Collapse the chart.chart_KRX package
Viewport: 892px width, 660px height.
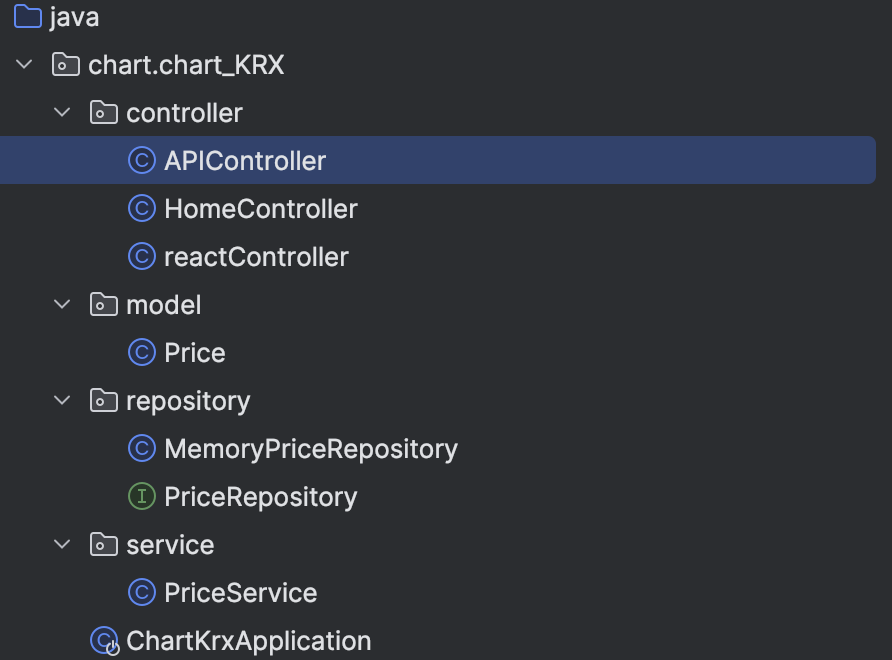click(x=25, y=65)
